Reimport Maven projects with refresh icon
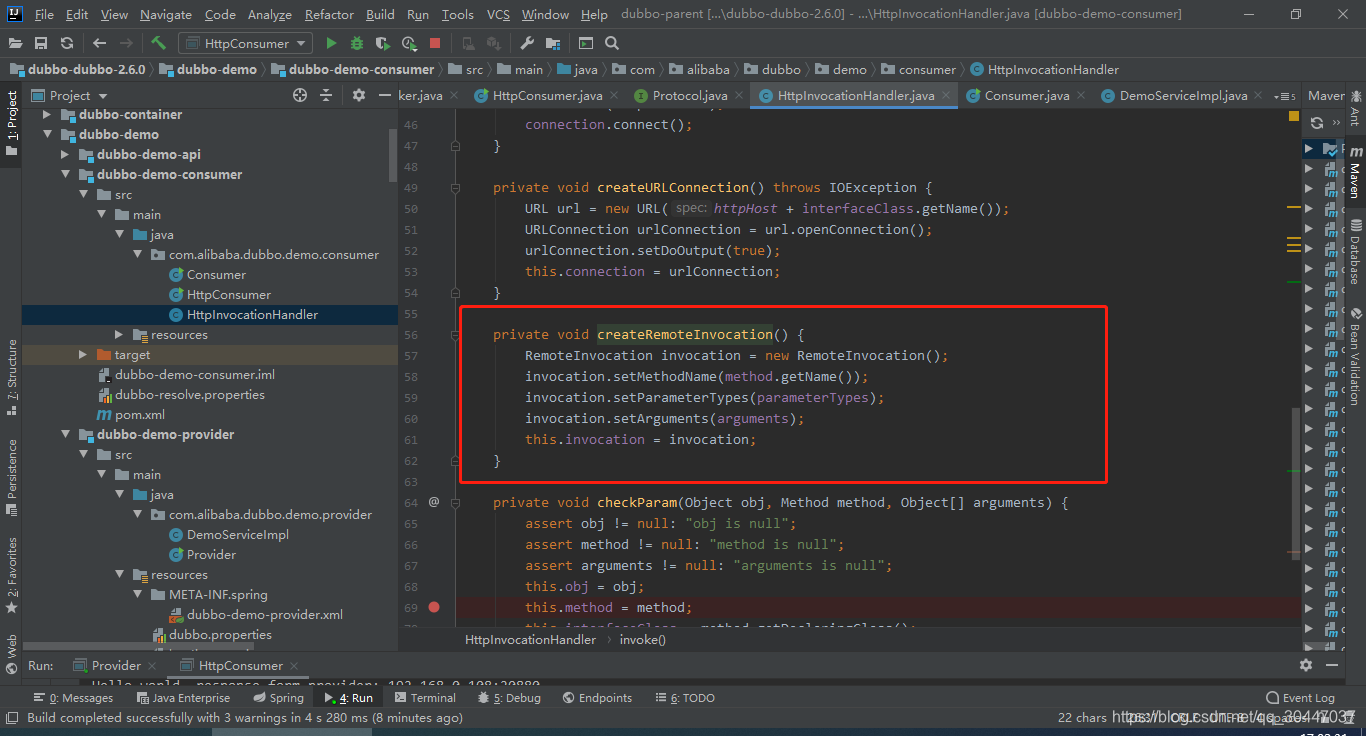This screenshot has width=1366, height=736. pos(1317,122)
